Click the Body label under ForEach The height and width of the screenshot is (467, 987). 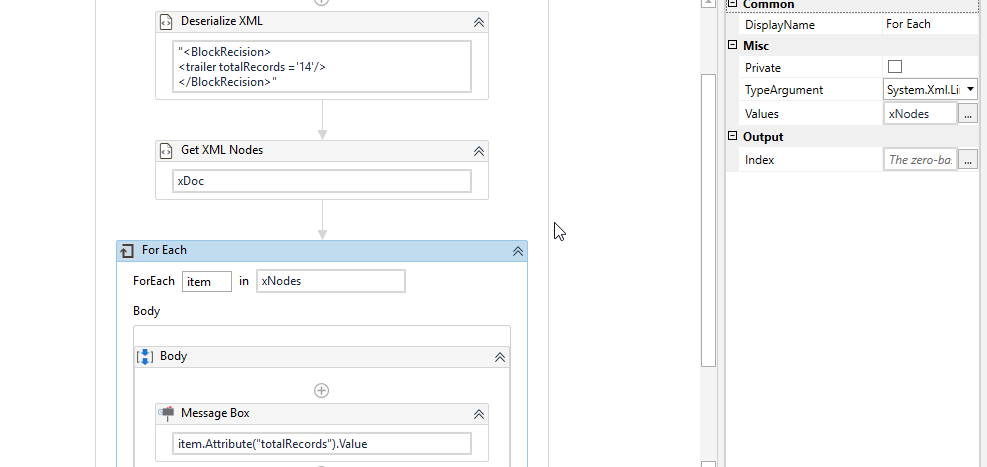(x=147, y=311)
